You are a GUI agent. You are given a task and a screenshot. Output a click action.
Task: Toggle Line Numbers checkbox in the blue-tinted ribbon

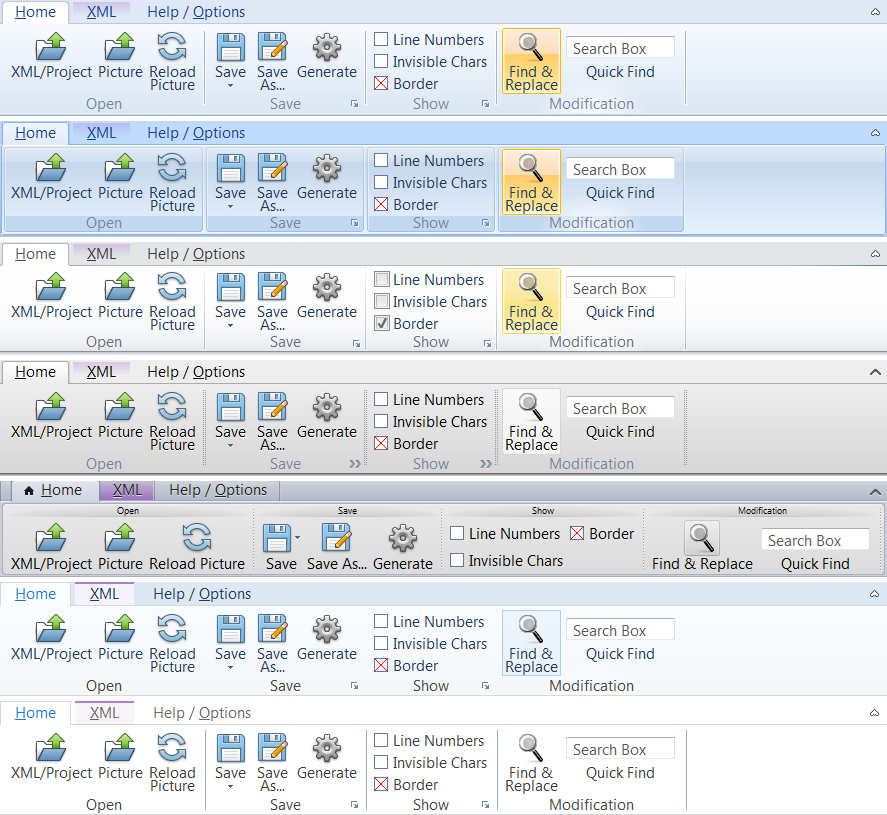(x=381, y=161)
